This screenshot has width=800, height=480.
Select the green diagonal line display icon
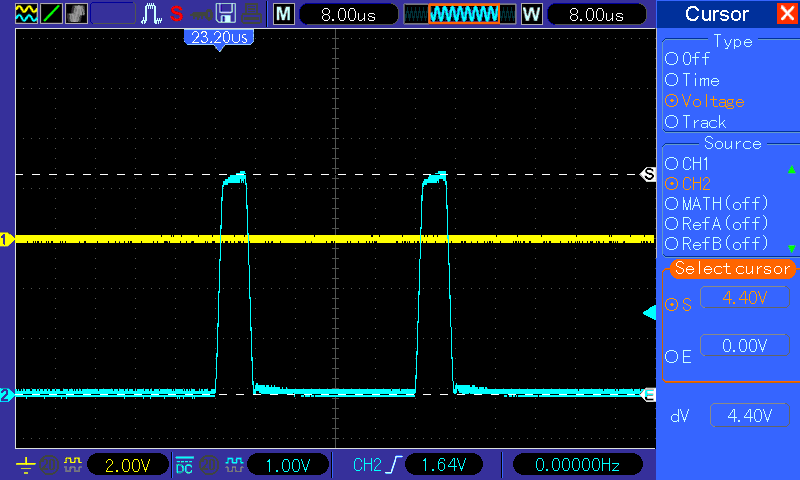coord(51,13)
